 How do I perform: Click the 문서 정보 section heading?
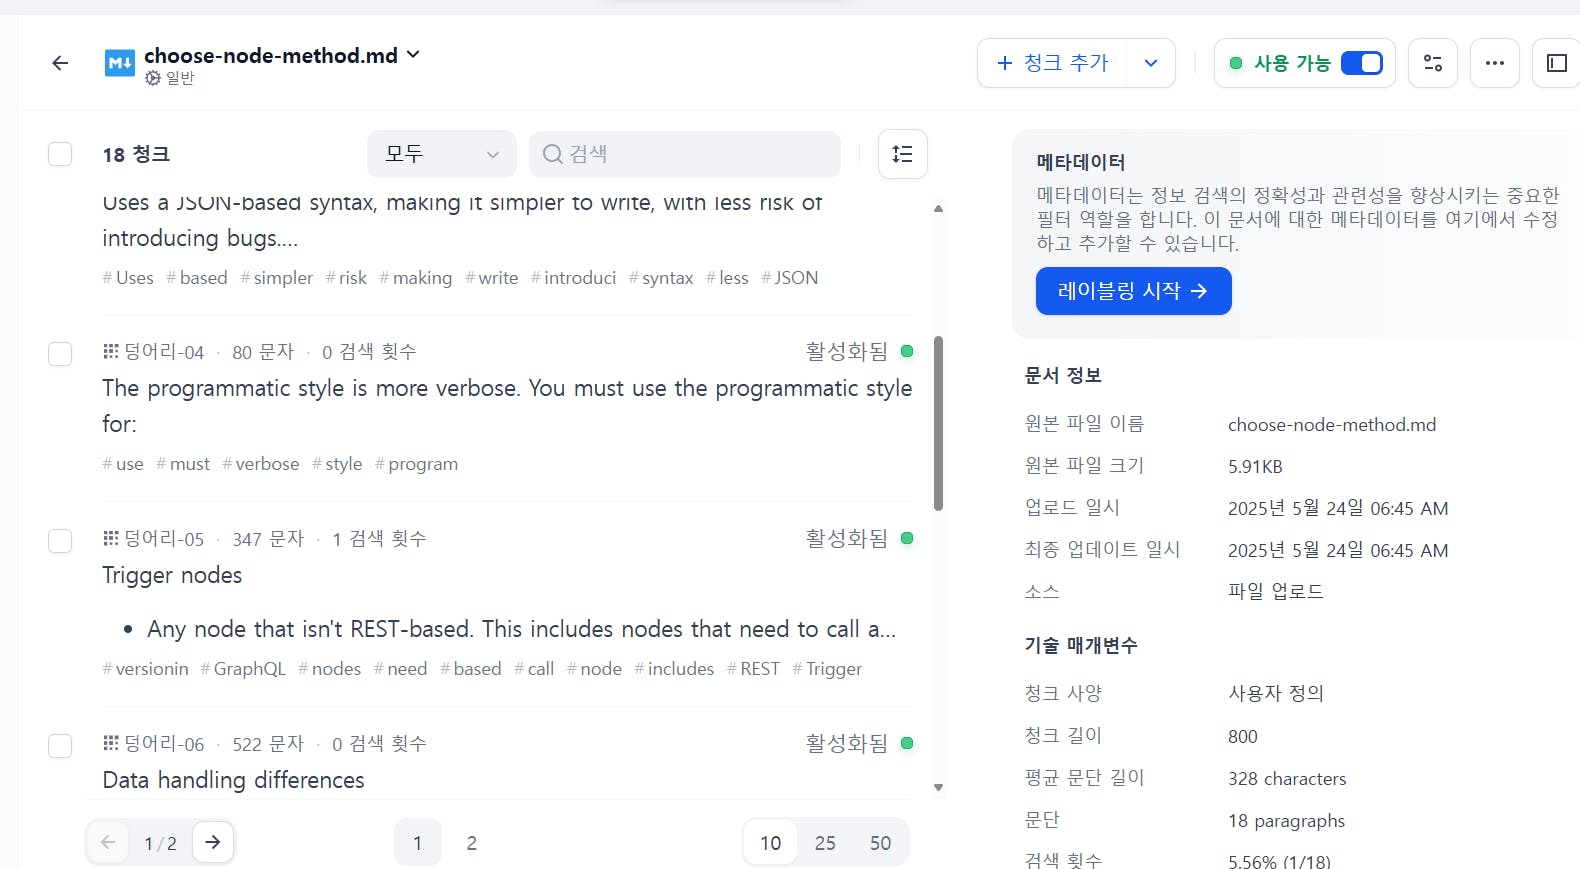click(x=1063, y=376)
